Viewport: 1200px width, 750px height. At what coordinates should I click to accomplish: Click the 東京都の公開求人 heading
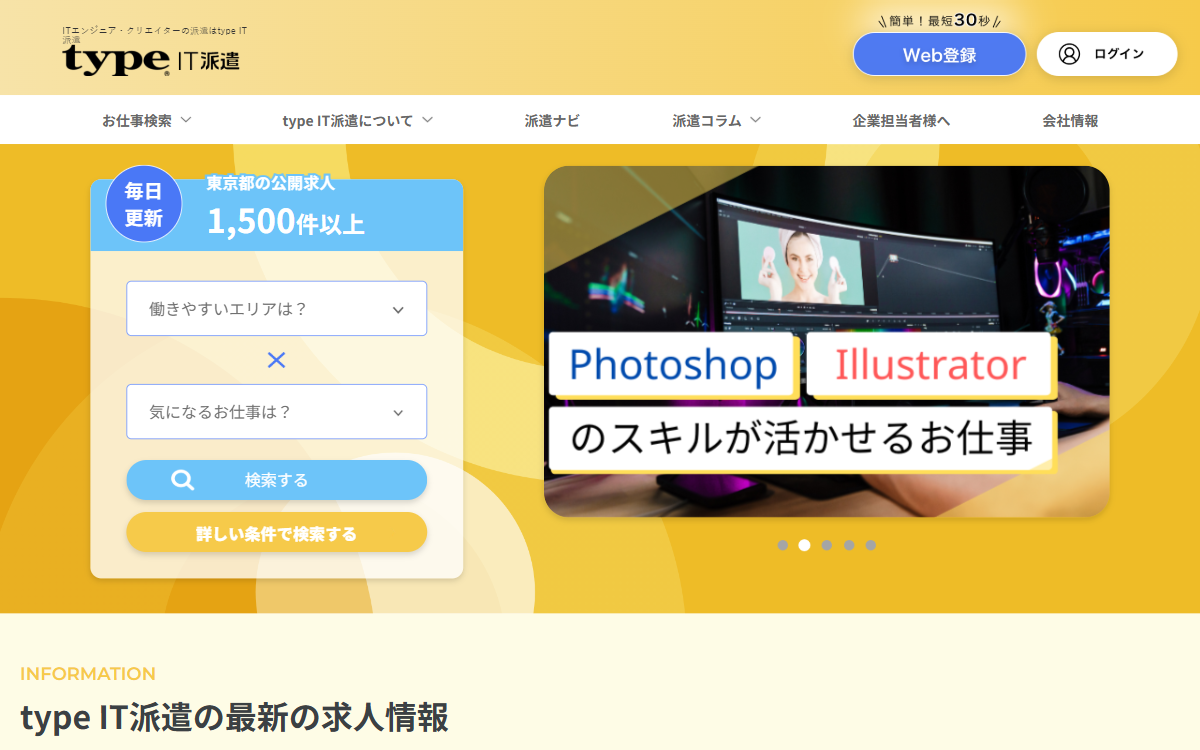click(270, 183)
